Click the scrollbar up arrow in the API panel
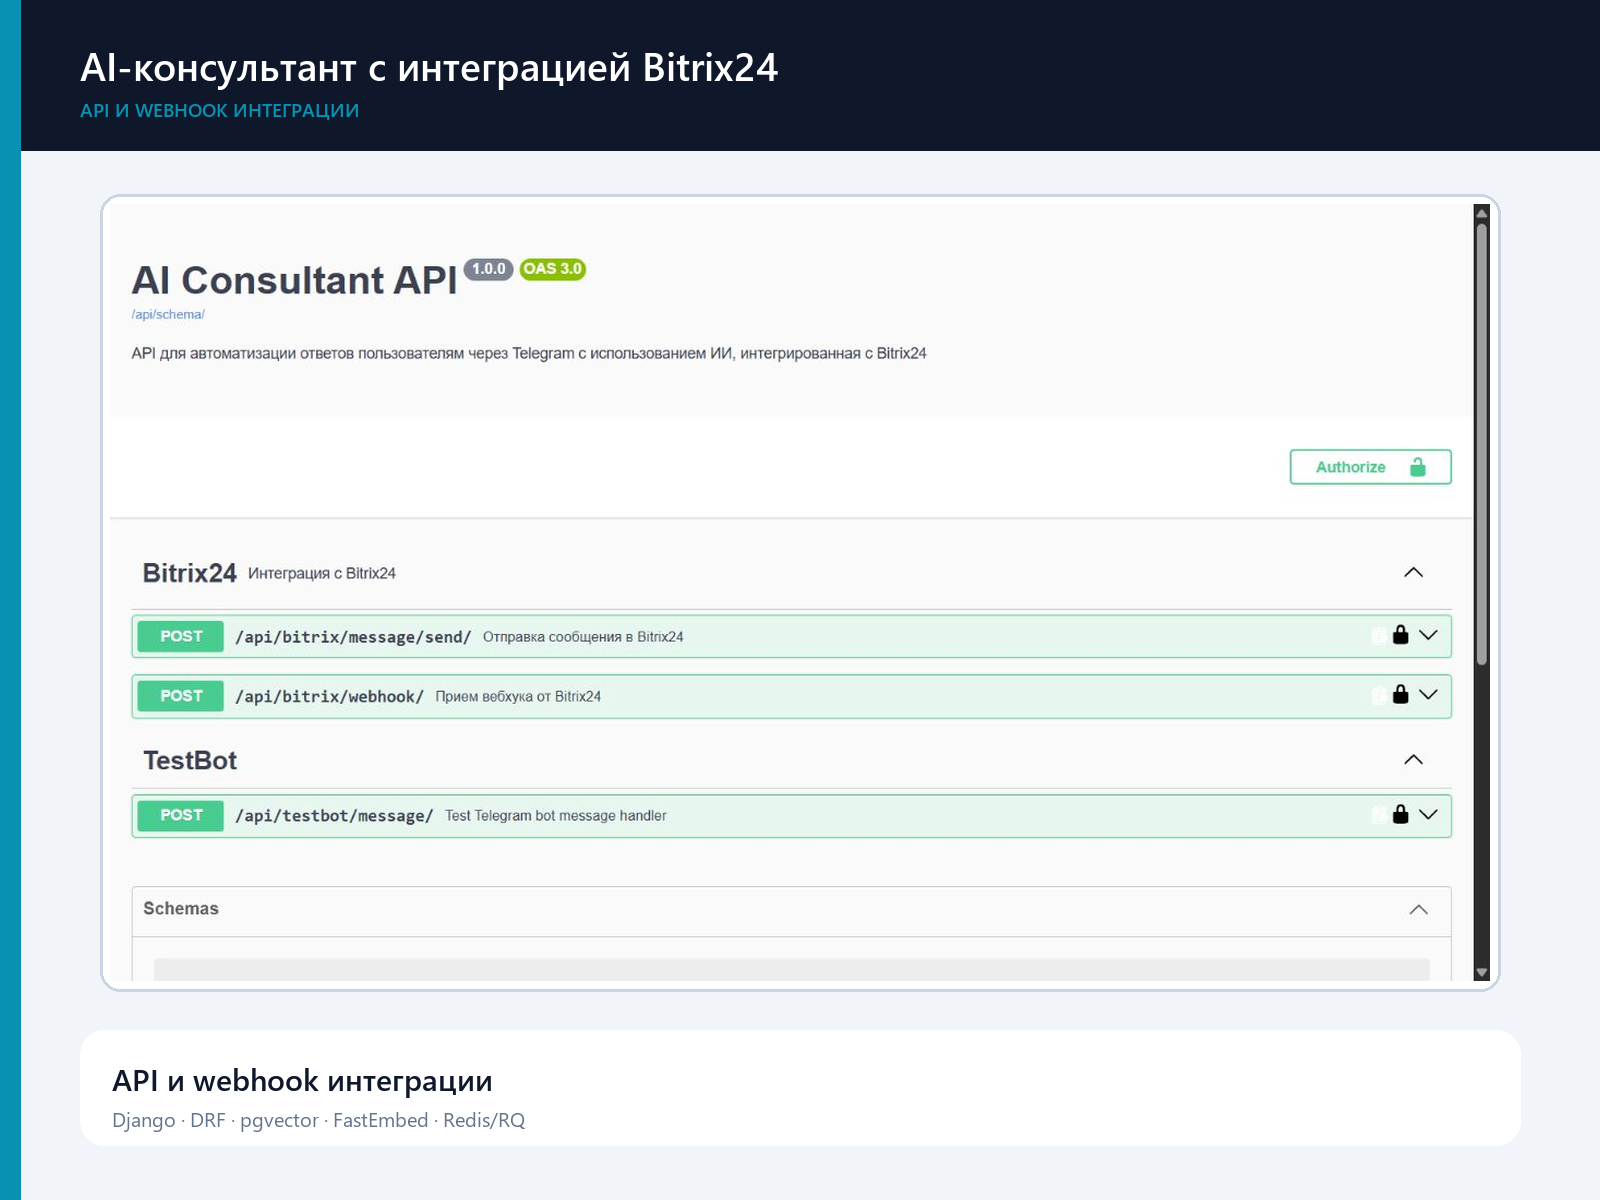Viewport: 1600px width, 1200px height. click(1482, 213)
